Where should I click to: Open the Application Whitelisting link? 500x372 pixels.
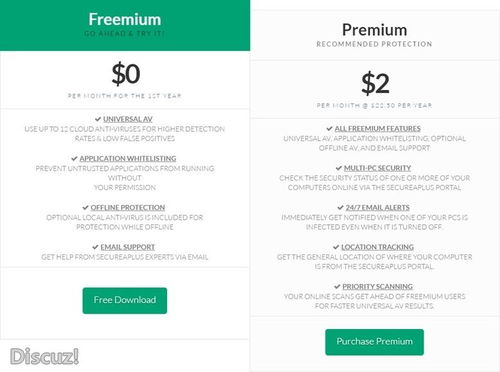128,158
